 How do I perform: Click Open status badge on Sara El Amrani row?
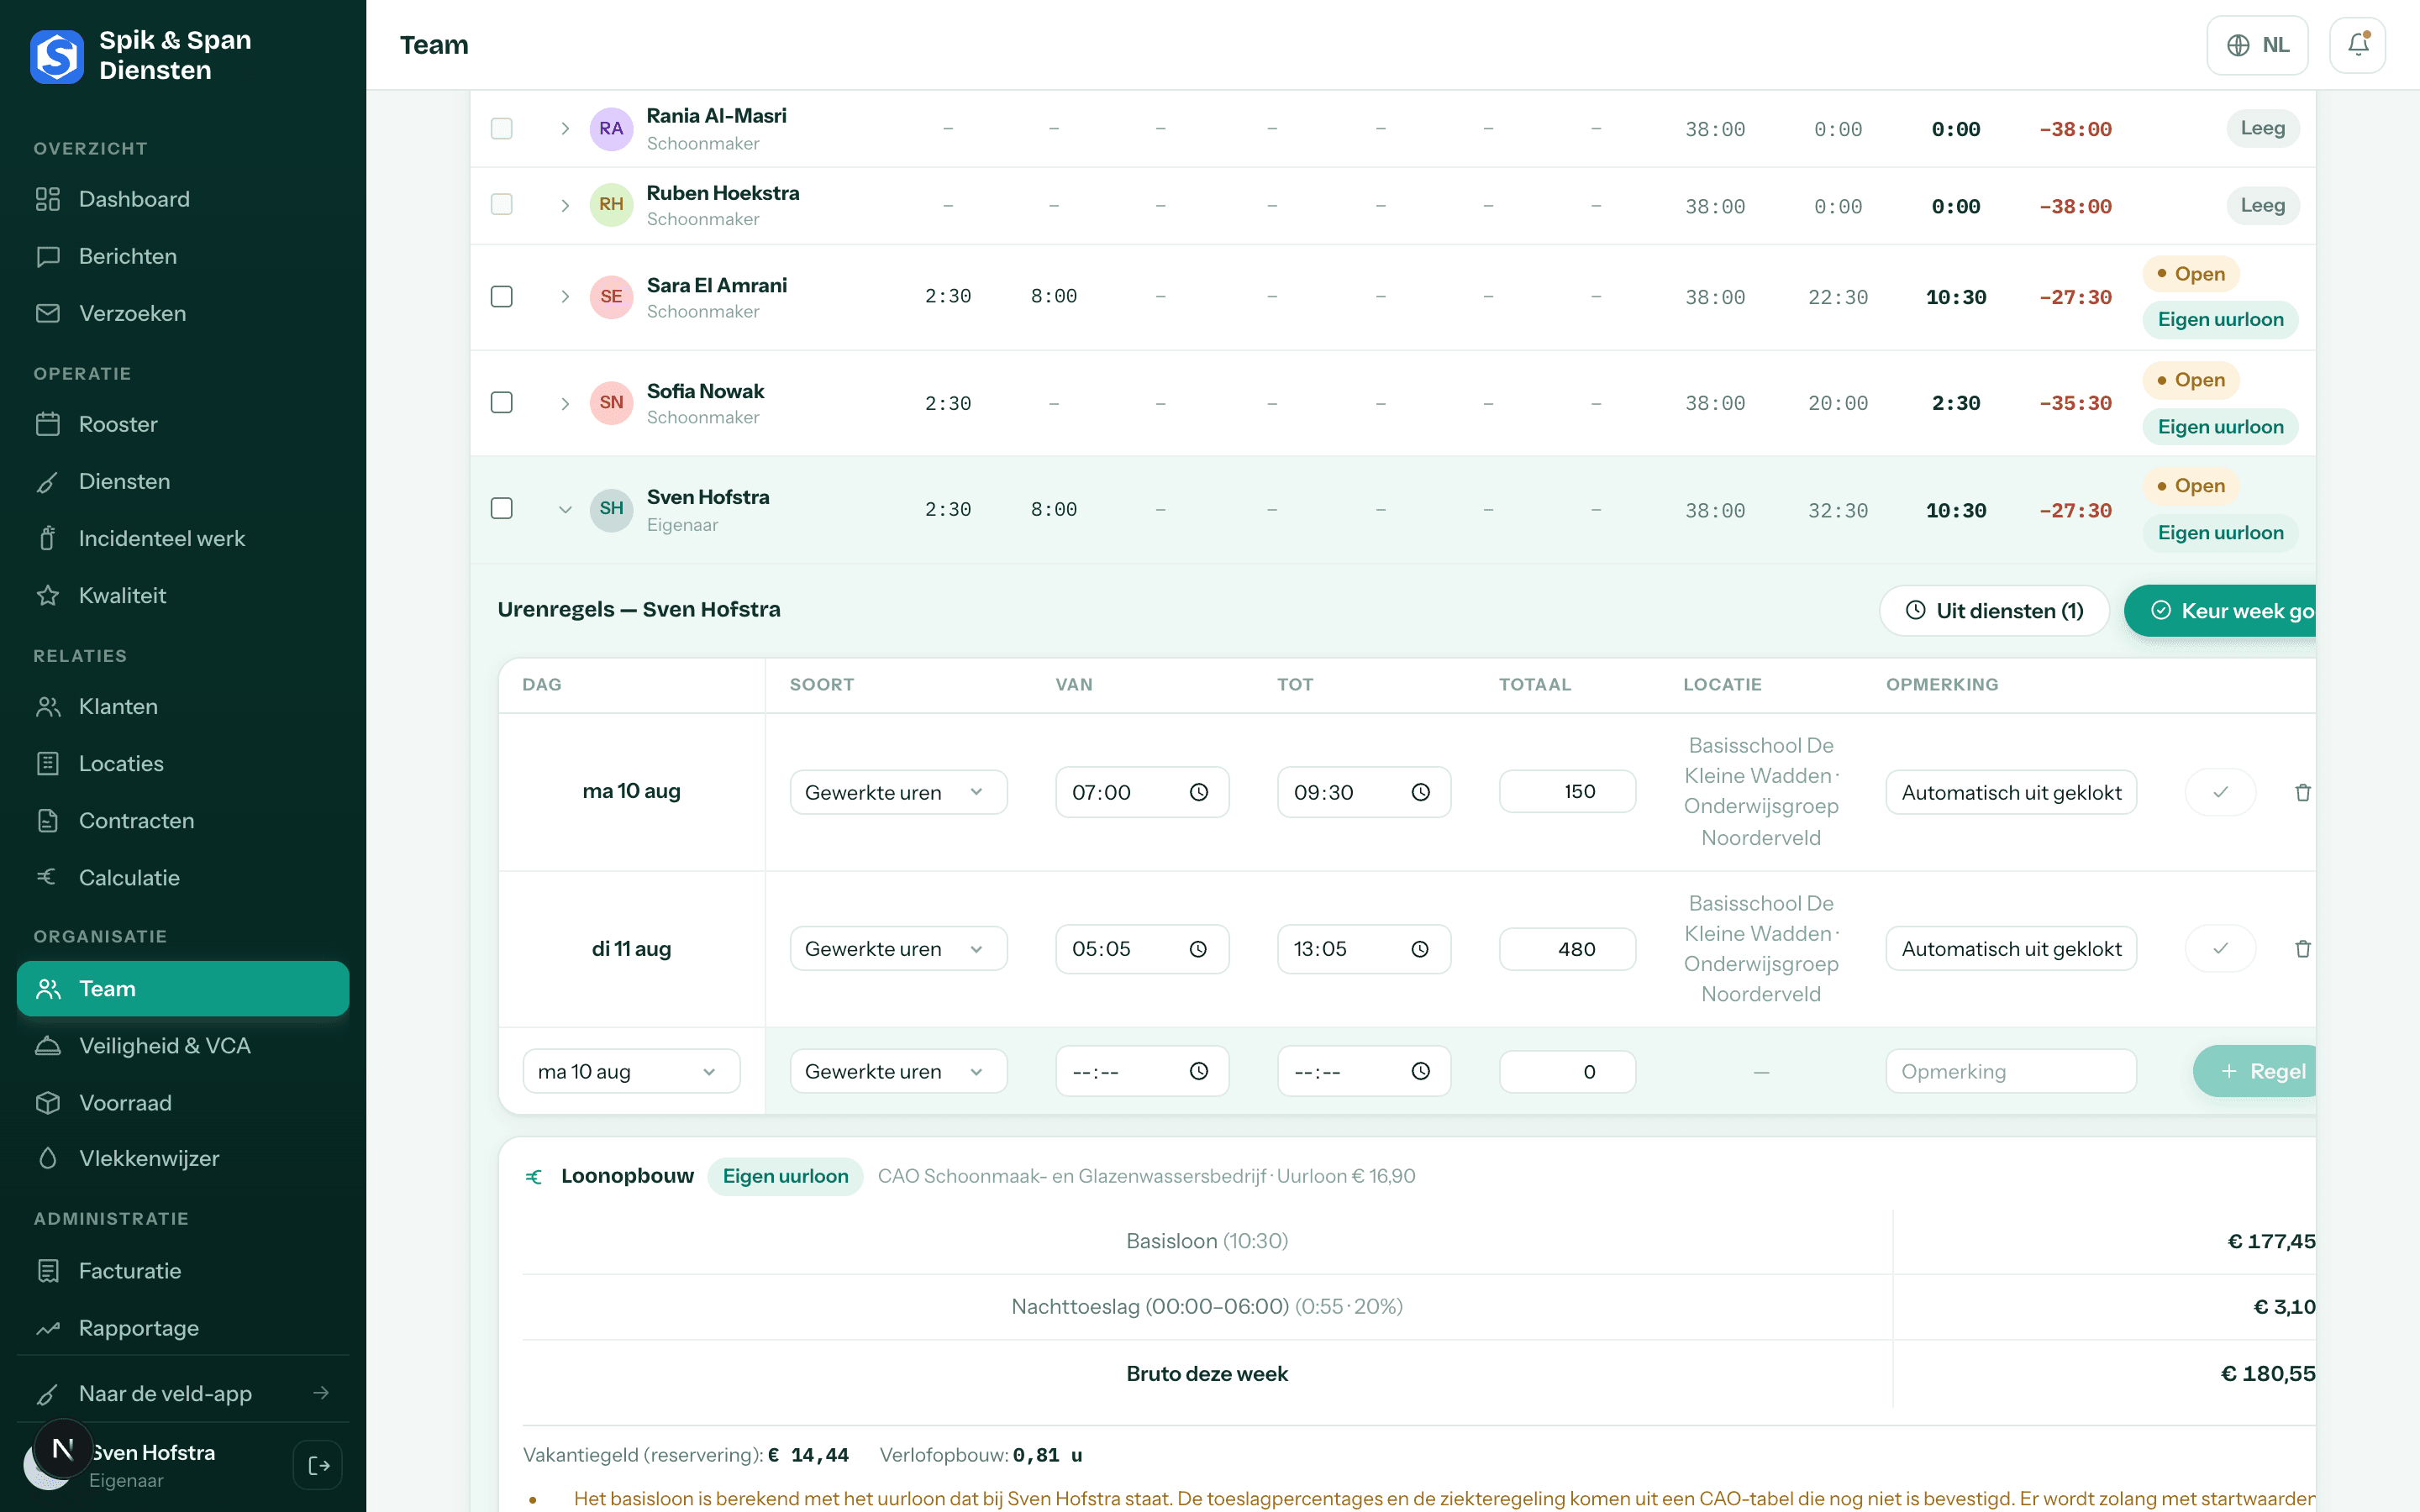click(x=2190, y=273)
